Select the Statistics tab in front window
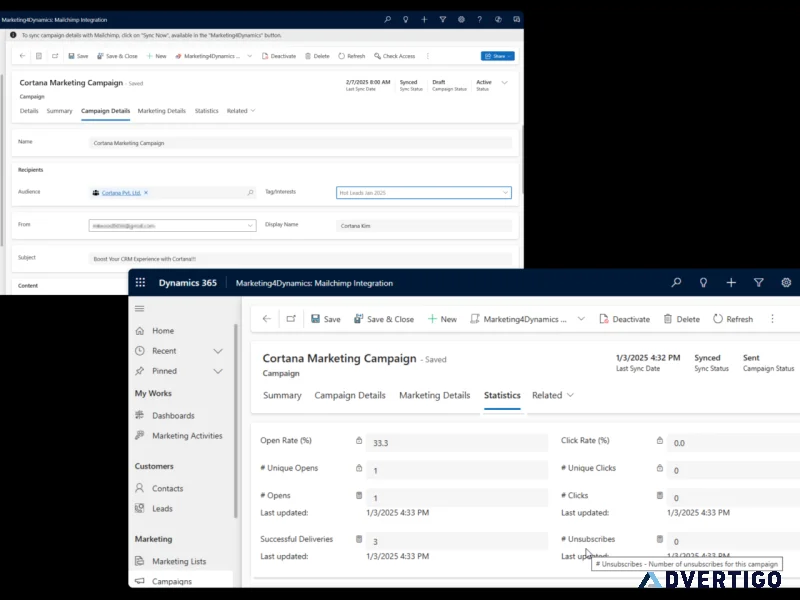 [502, 395]
